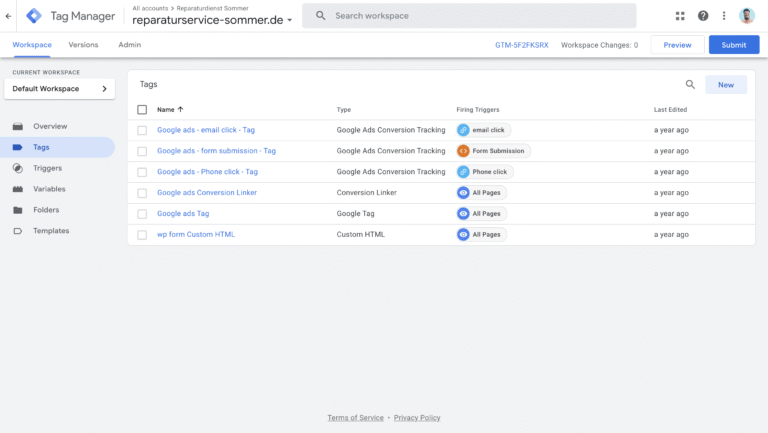Switch to the Versions tab
The image size is (768, 433).
coord(83,45)
